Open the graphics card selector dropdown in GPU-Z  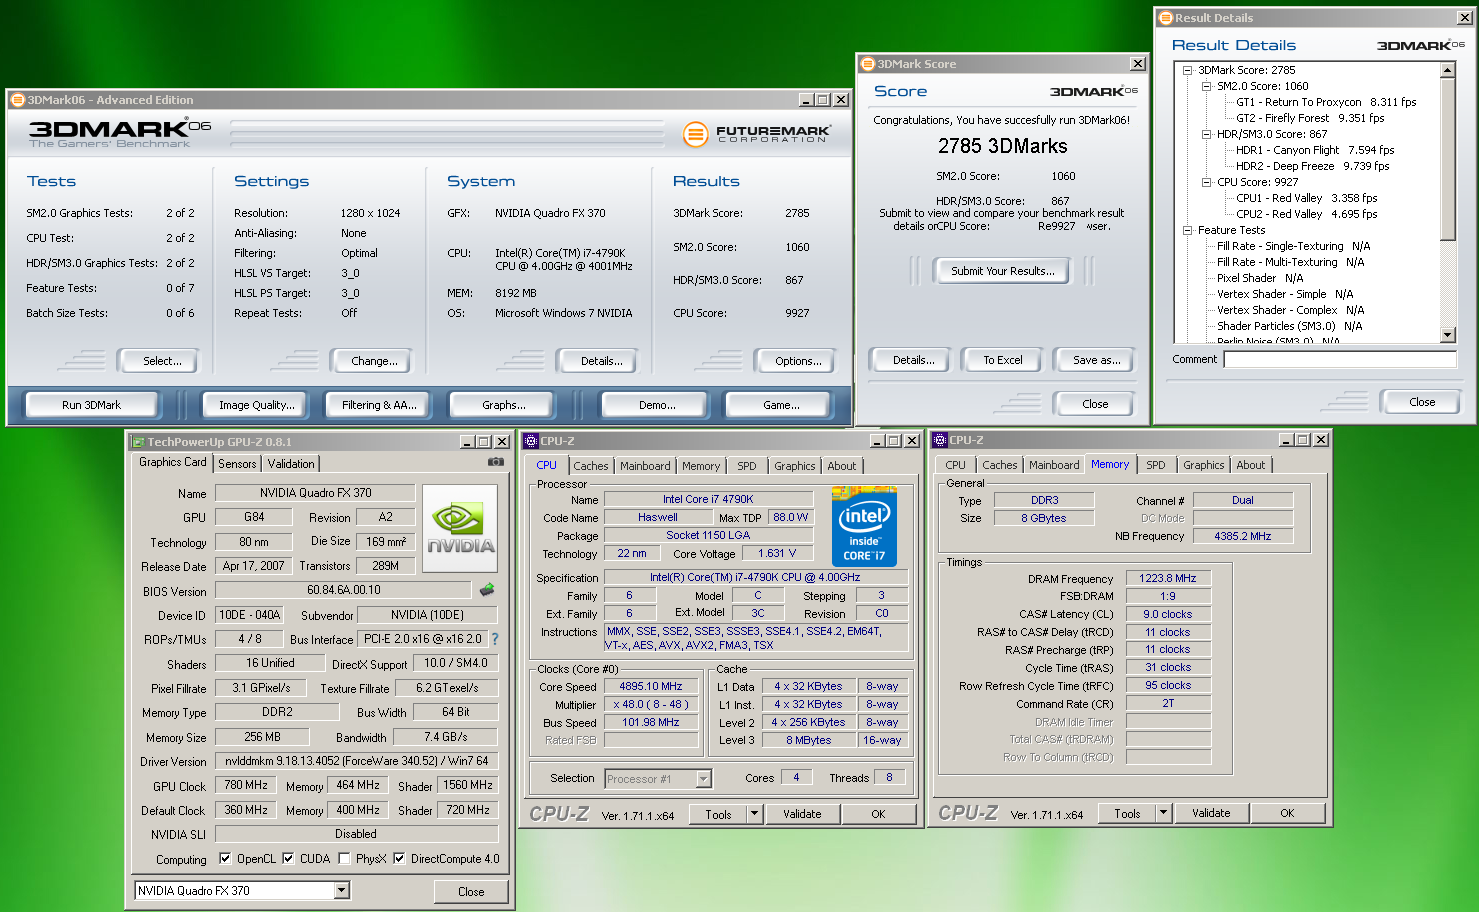341,890
